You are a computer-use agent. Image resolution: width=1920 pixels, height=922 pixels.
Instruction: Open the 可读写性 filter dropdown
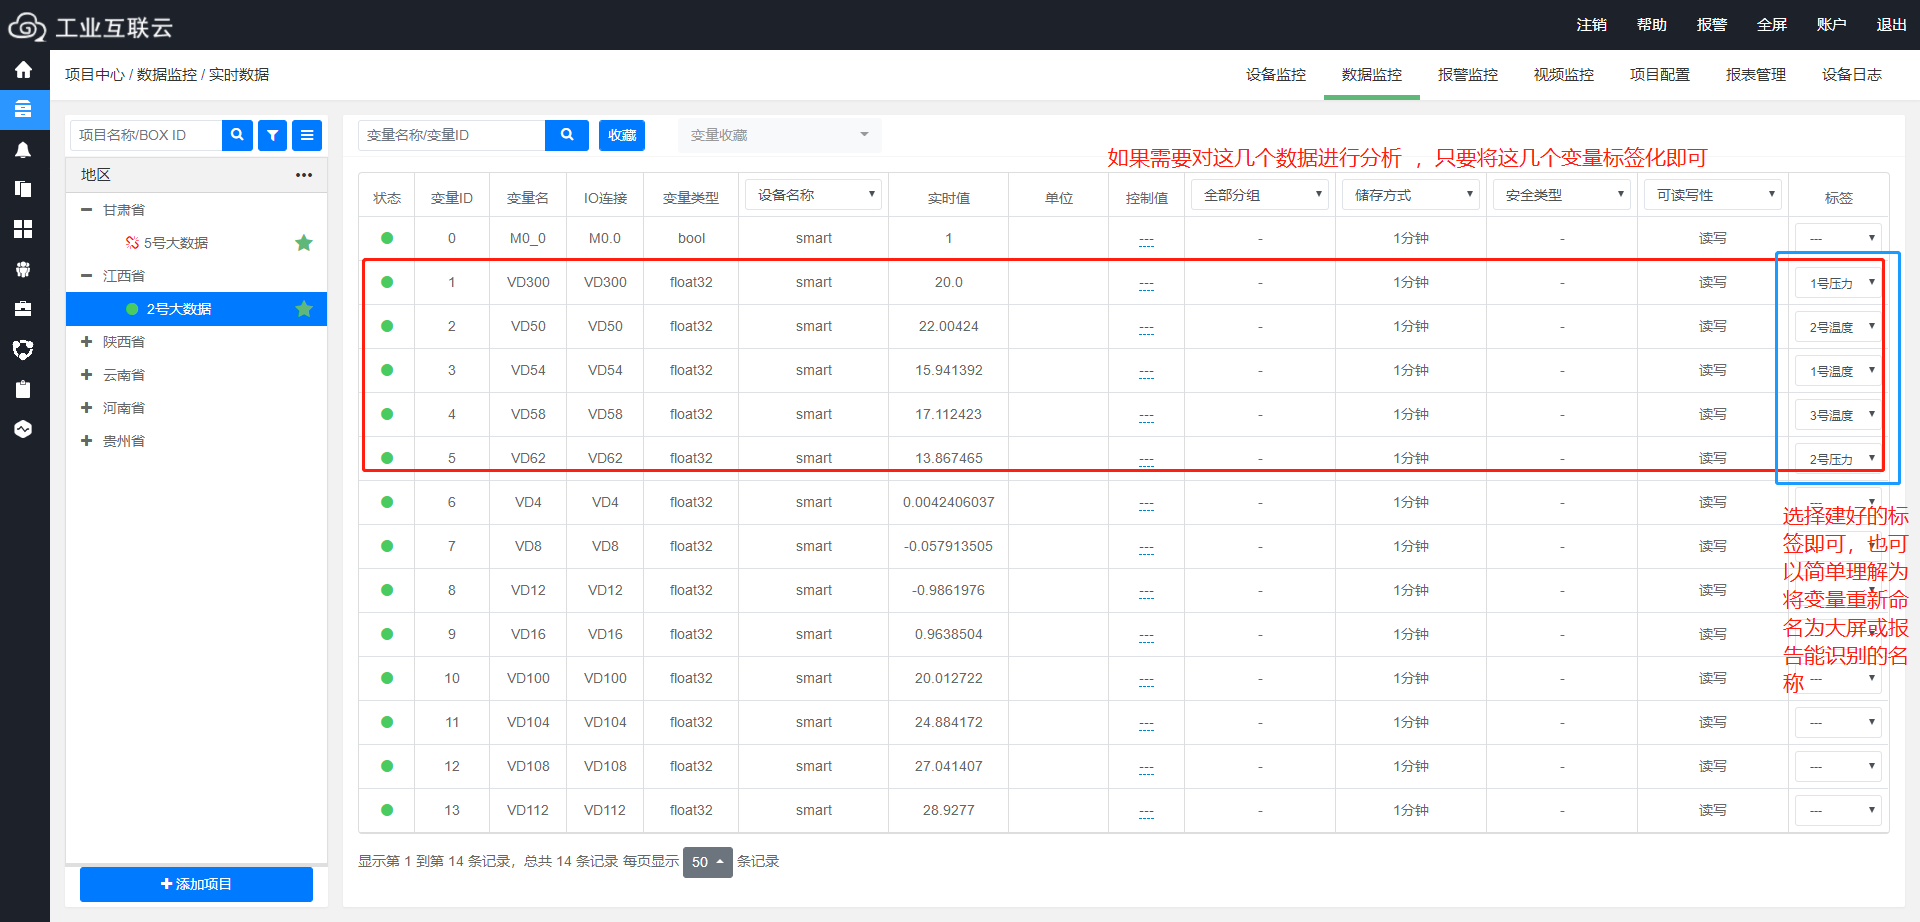1713,195
